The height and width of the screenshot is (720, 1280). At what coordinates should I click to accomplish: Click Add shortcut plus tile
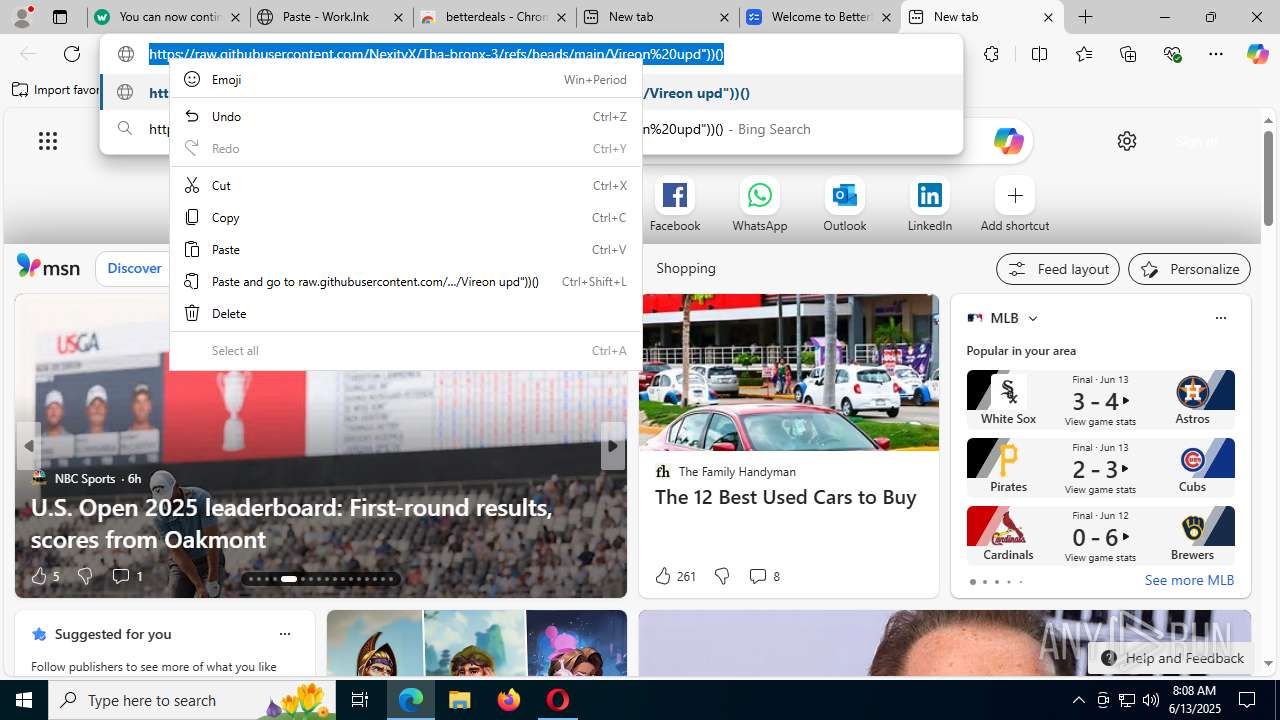tap(1015, 205)
